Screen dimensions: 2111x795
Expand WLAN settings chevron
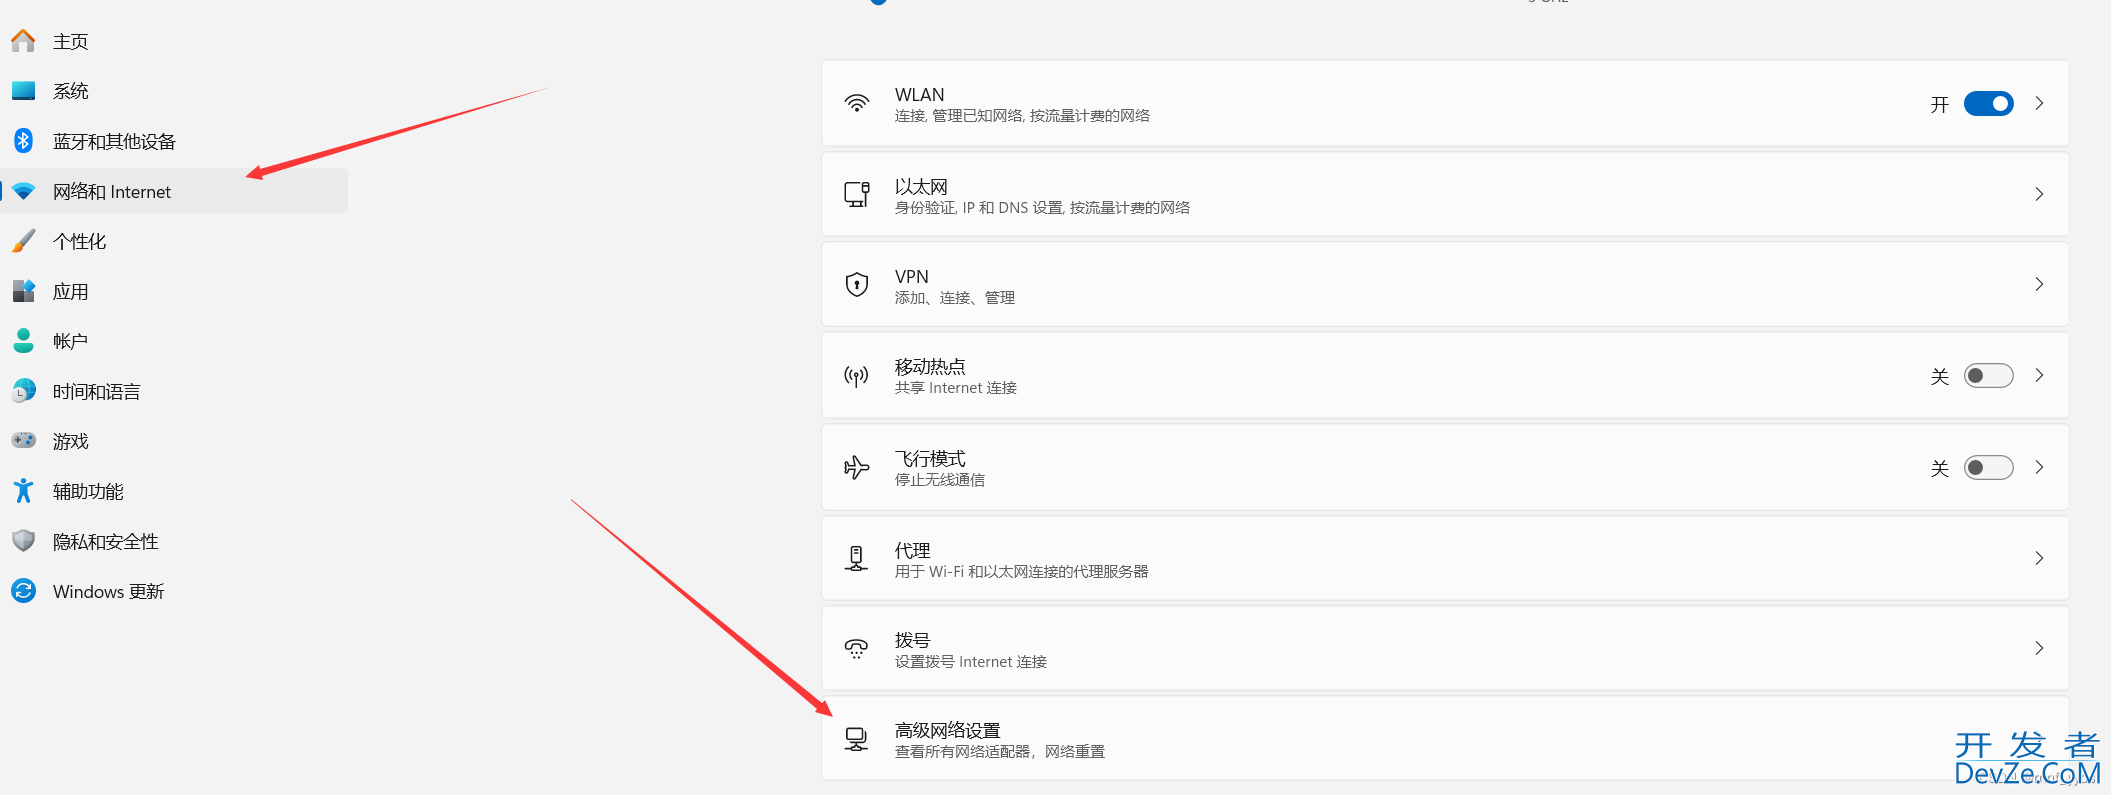pos(2039,103)
